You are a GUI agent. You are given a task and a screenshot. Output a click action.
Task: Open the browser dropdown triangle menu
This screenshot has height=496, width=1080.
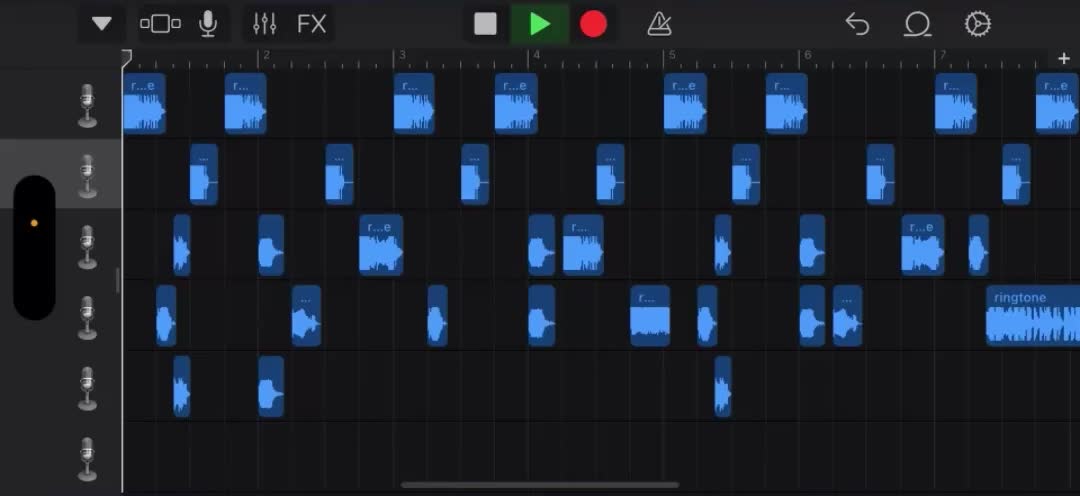[x=102, y=24]
